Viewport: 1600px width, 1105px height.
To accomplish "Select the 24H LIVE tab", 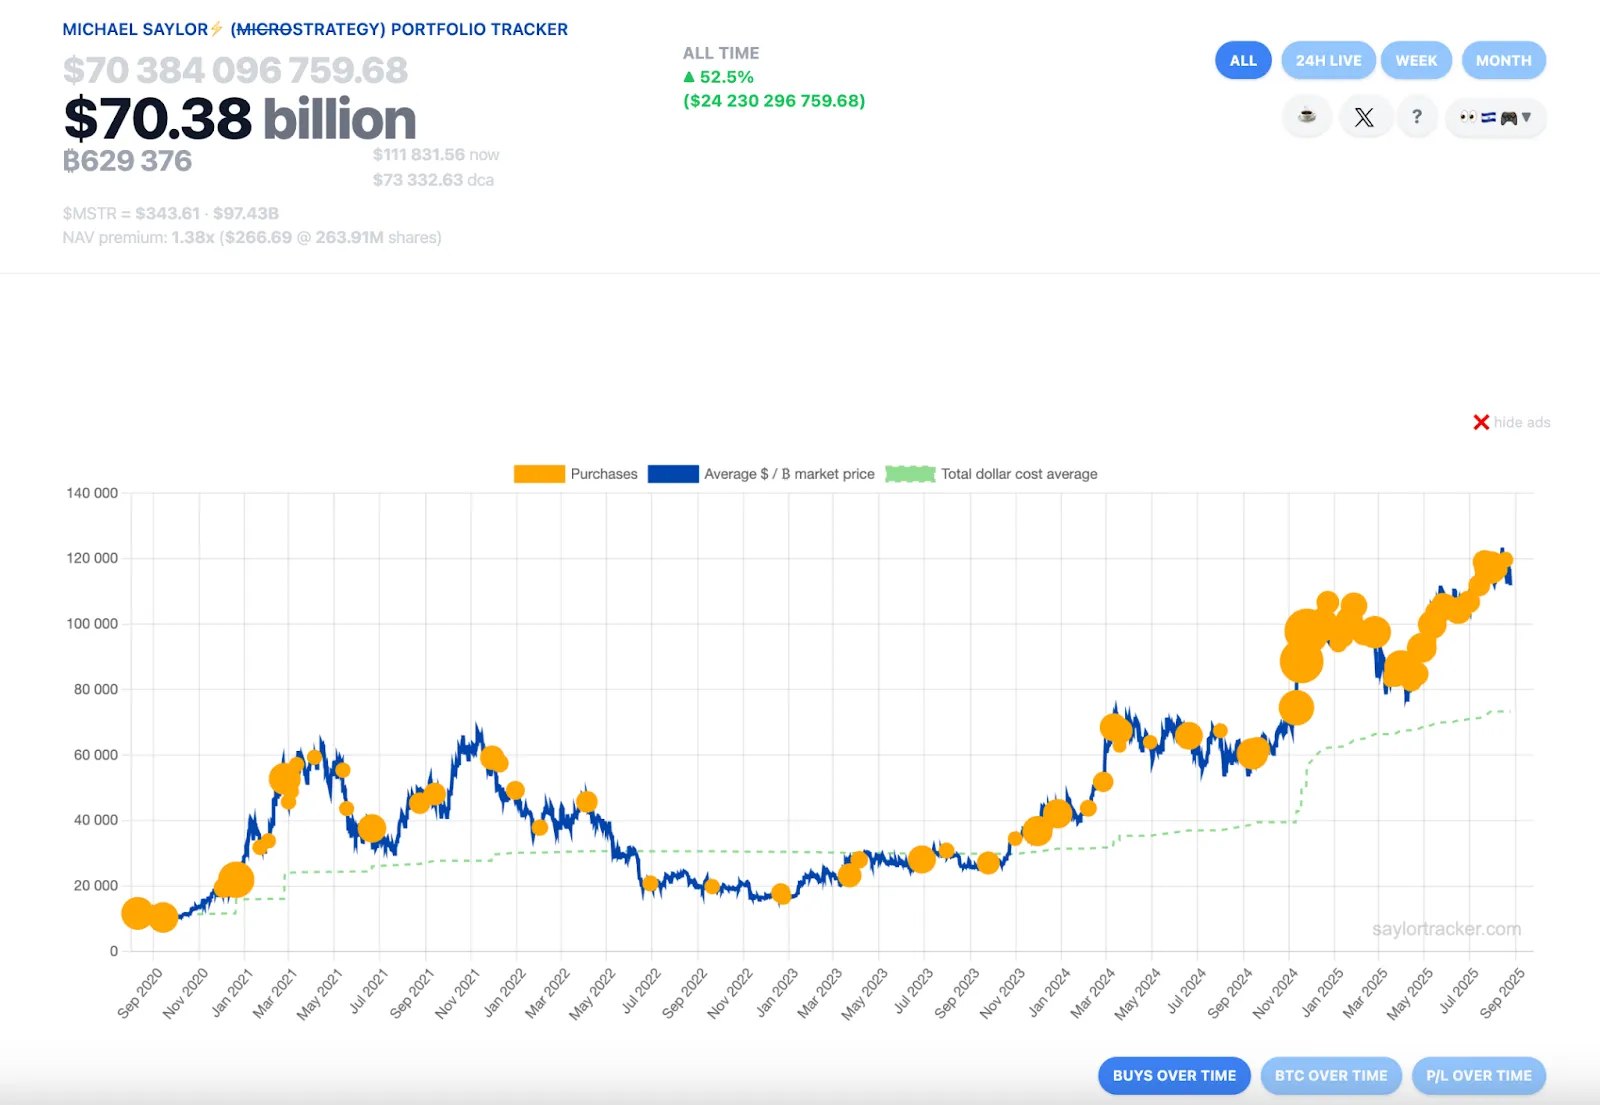I will point(1328,60).
